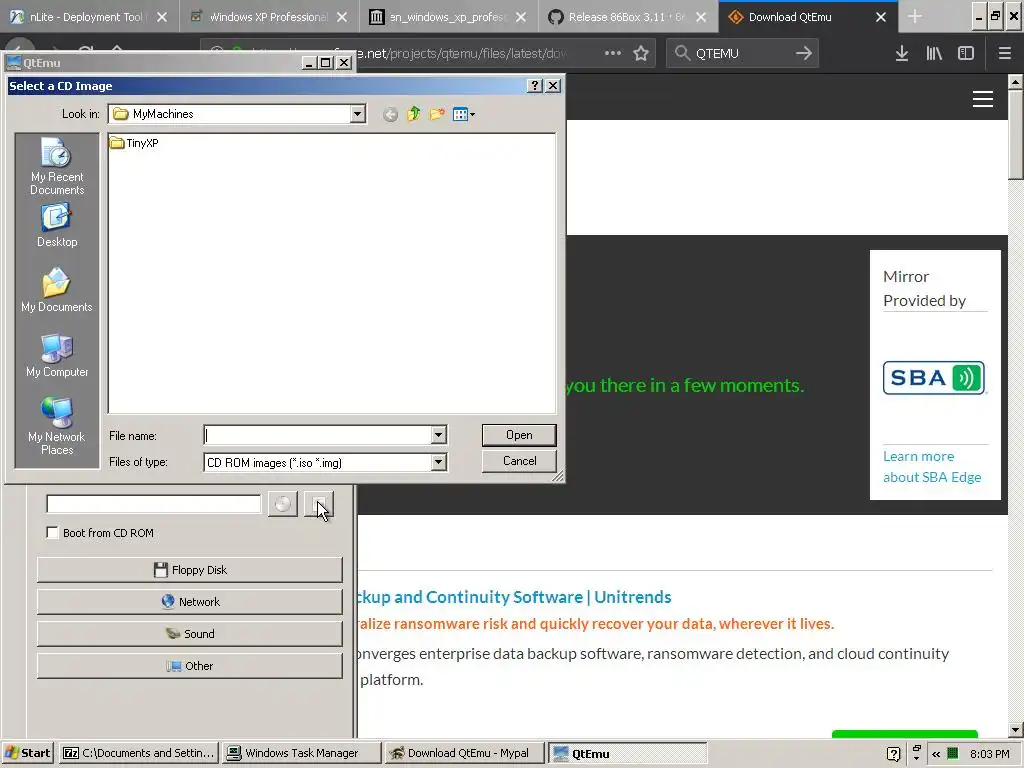
Task: Click the QtEmu taskbar button
Action: (x=627, y=753)
